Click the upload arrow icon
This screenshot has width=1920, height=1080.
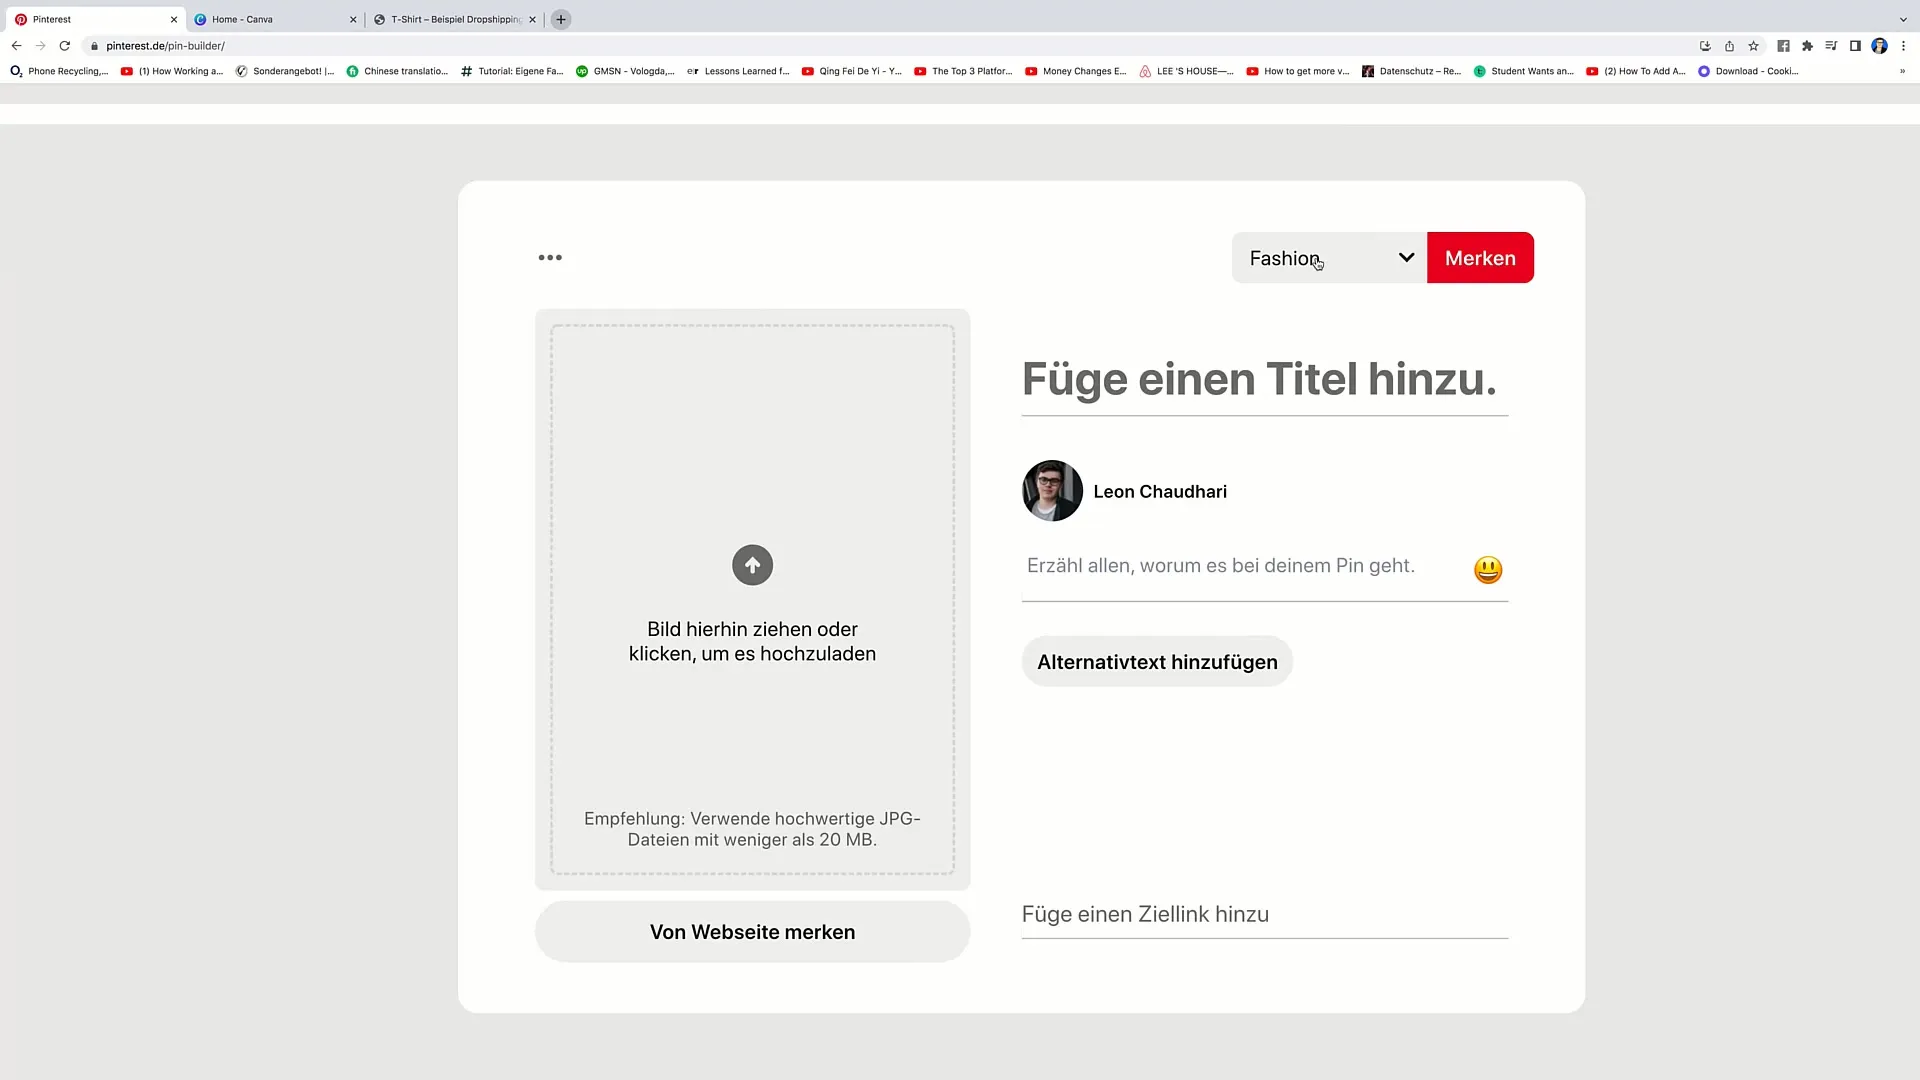753,564
